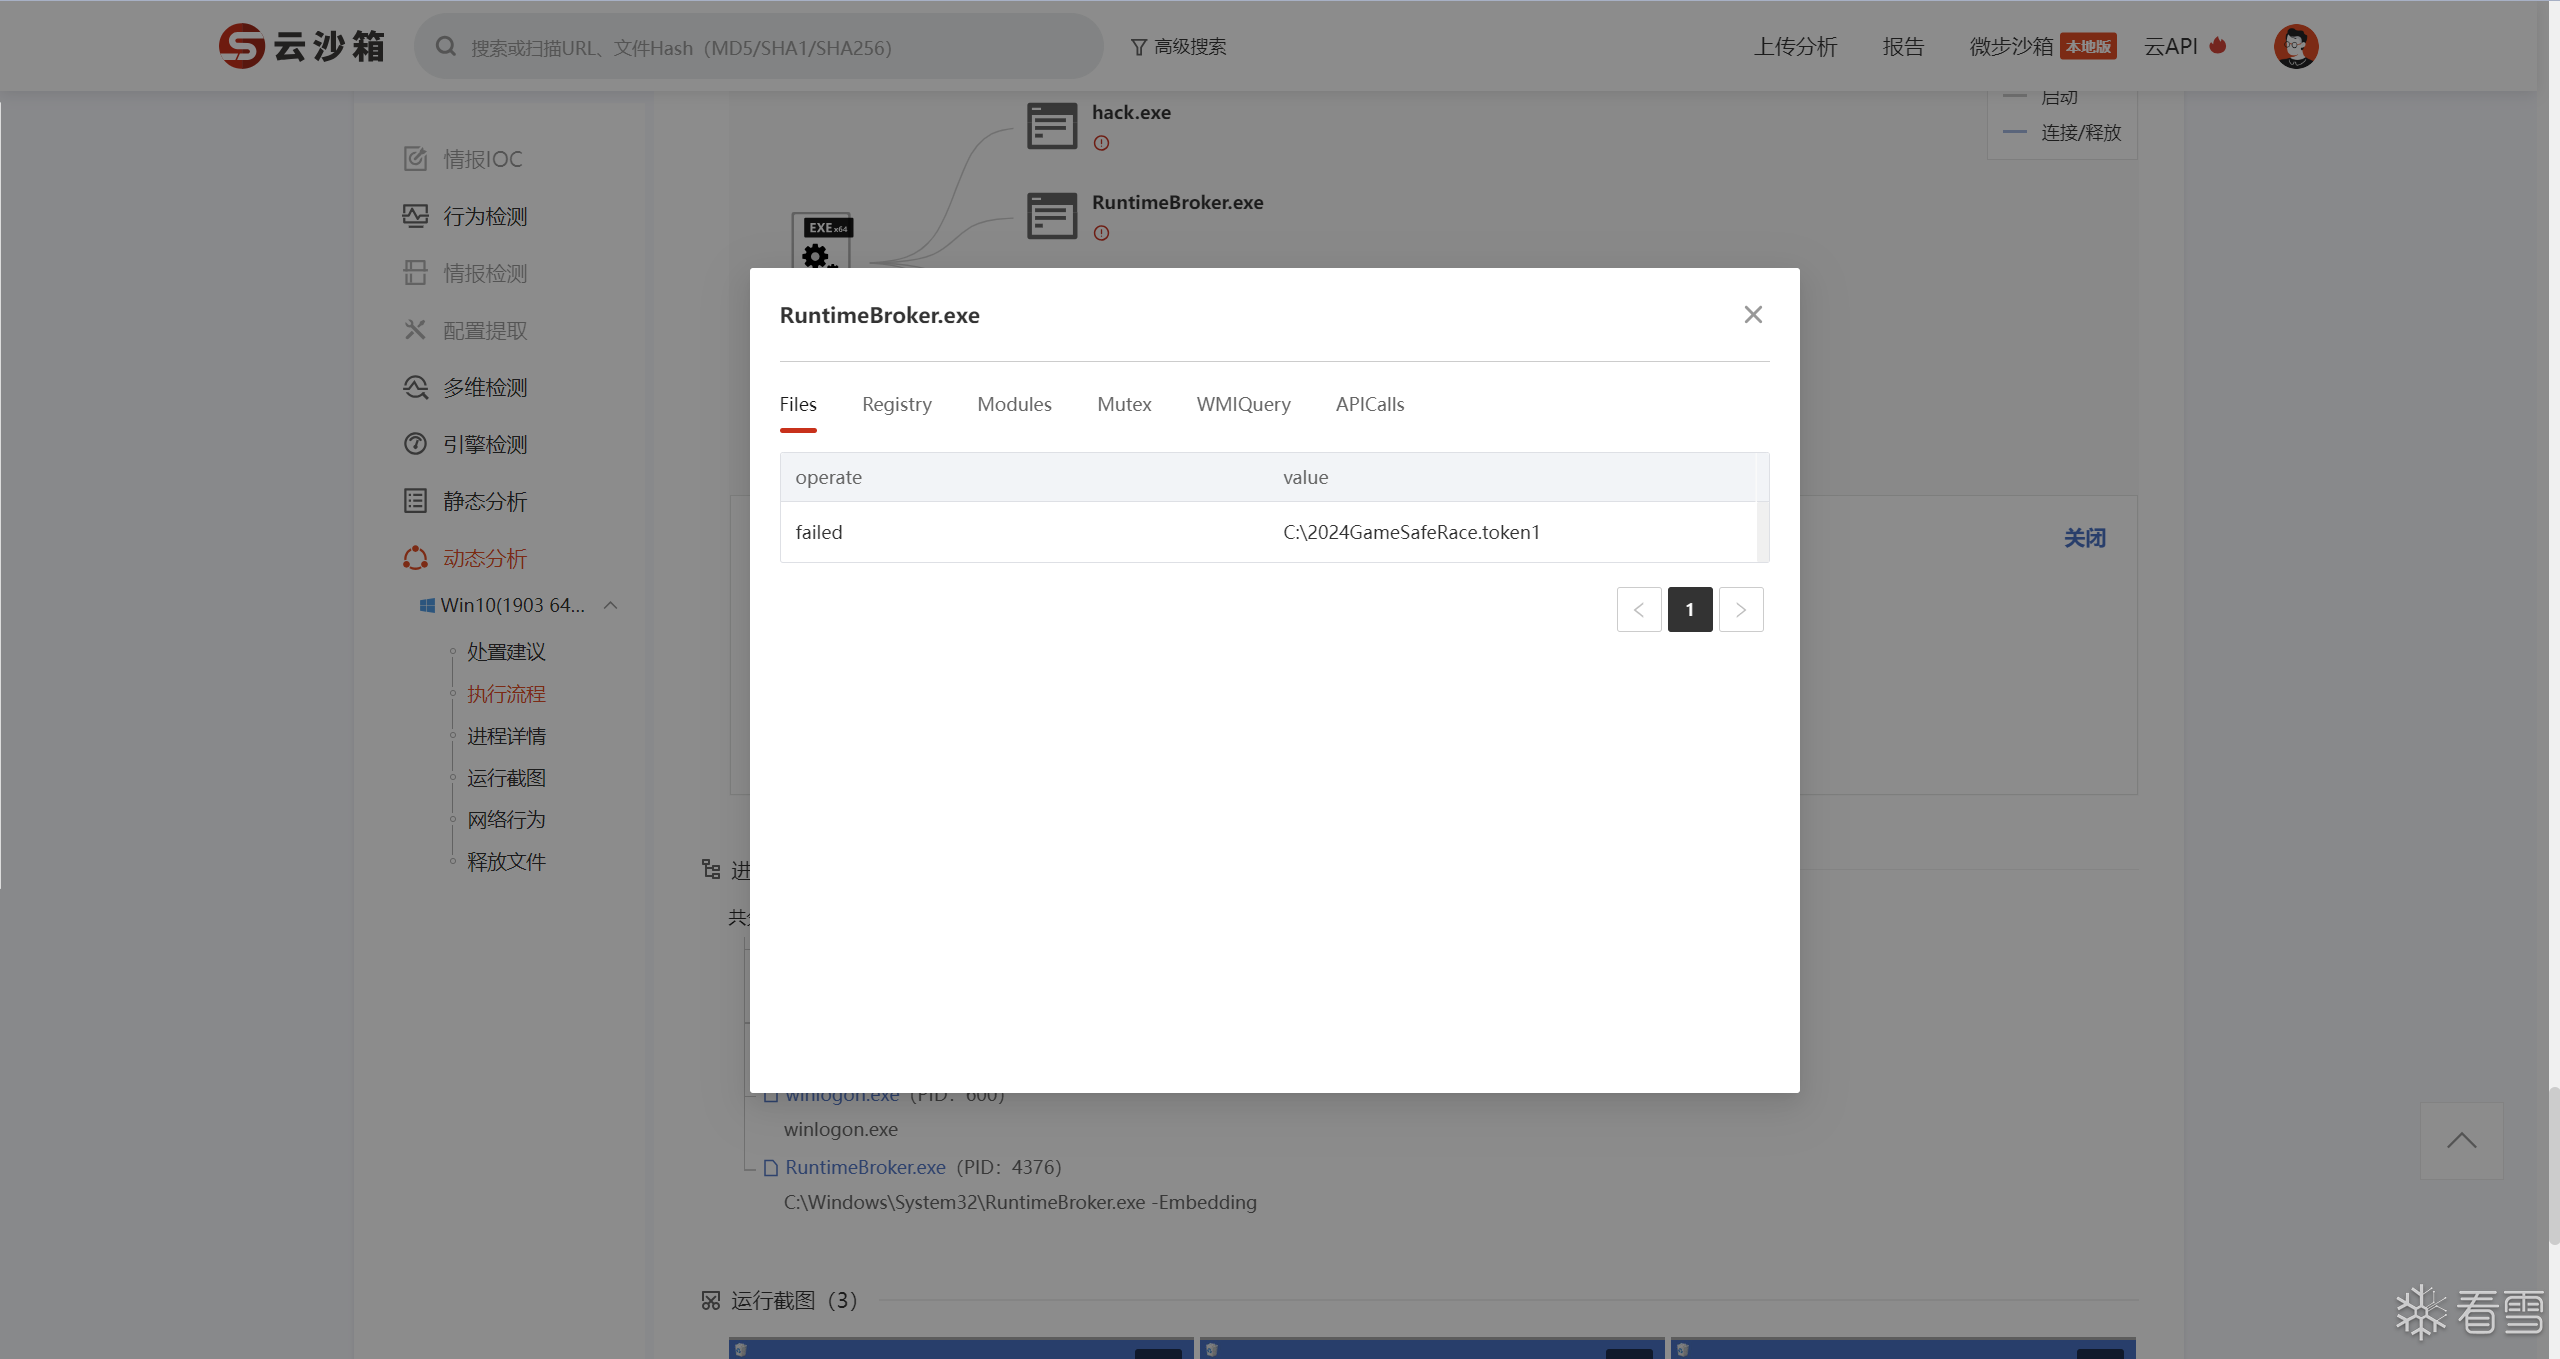
Task: Open the user avatar profile
Action: click(2295, 46)
